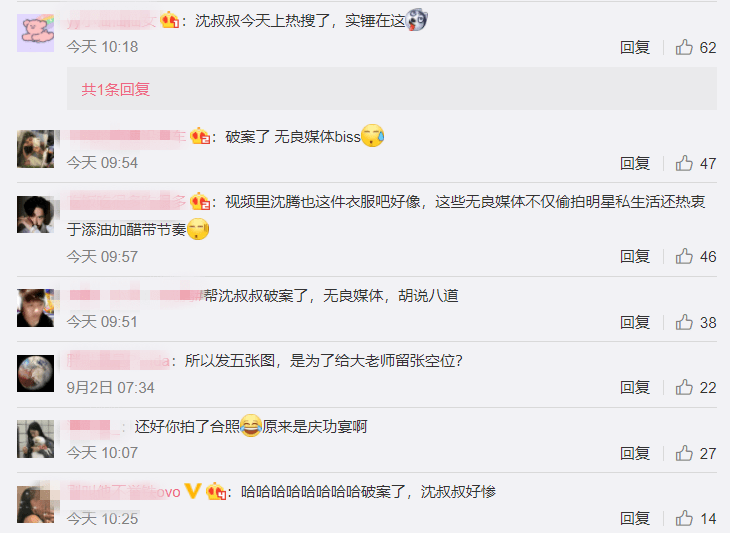Viewport: 730px width, 533px height.
Task: Thumbs-up the comment posted at 10:07
Action: [x=684, y=453]
